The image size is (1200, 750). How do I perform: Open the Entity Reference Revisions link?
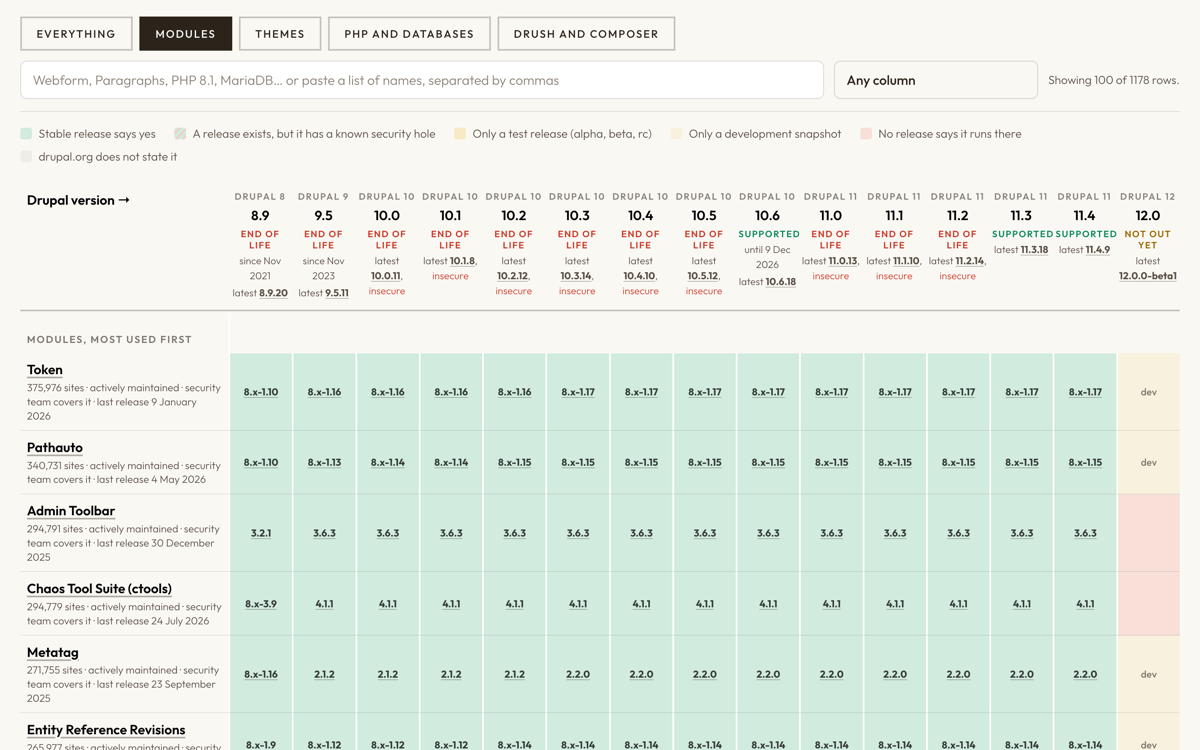click(x=106, y=730)
